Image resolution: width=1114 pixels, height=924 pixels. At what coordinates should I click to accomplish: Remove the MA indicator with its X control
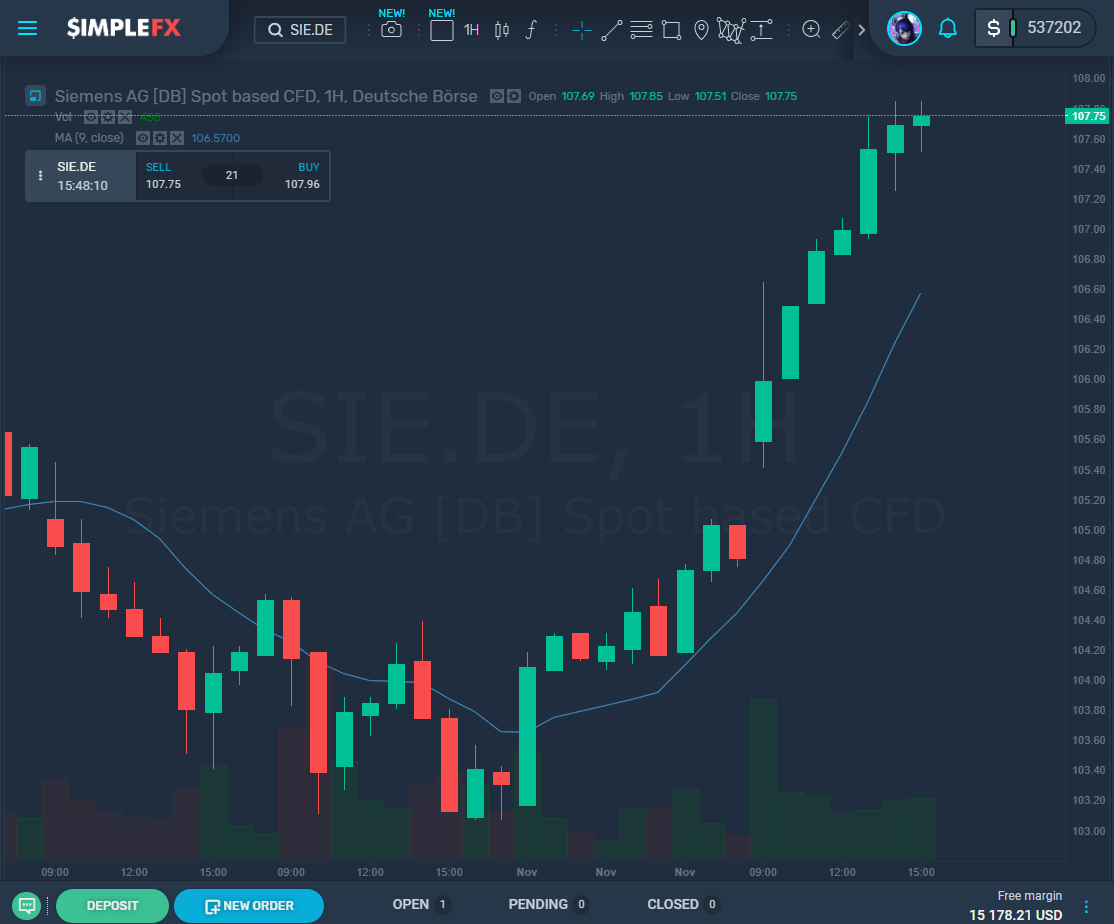click(x=177, y=137)
